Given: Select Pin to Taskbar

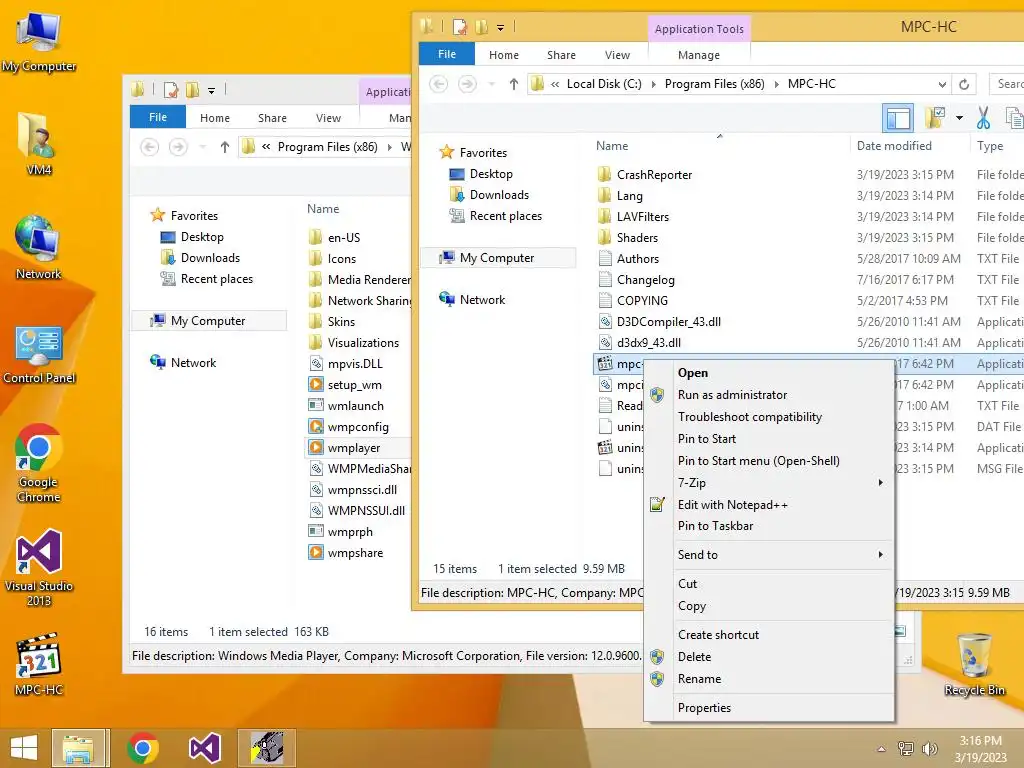Looking at the screenshot, I should tap(769, 526).
